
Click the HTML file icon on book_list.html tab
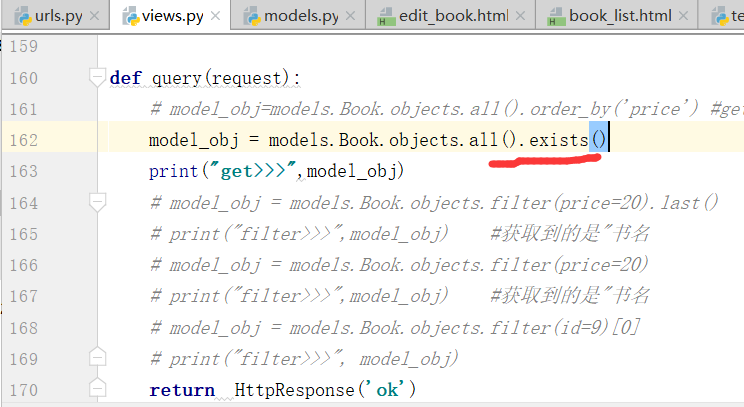(x=556, y=17)
